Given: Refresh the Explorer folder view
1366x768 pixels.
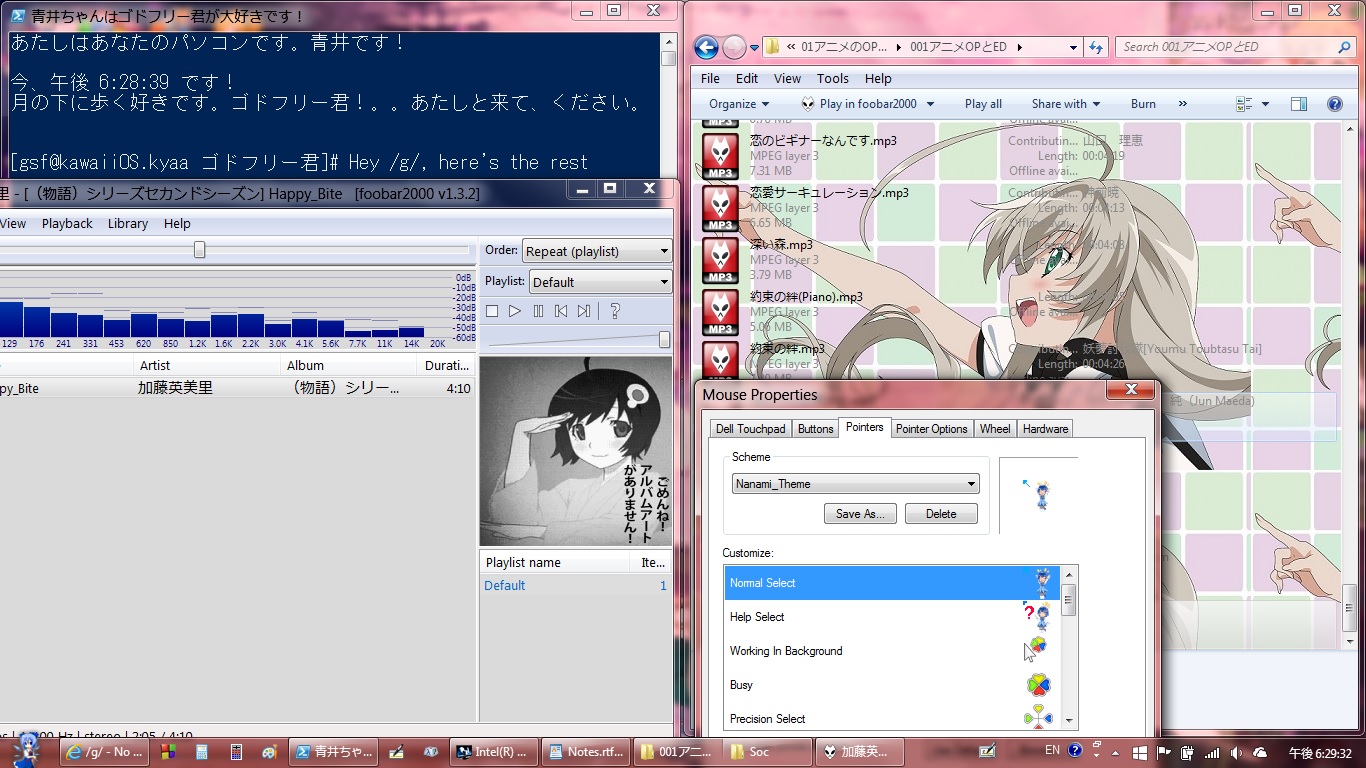Looking at the screenshot, I should tap(1096, 47).
